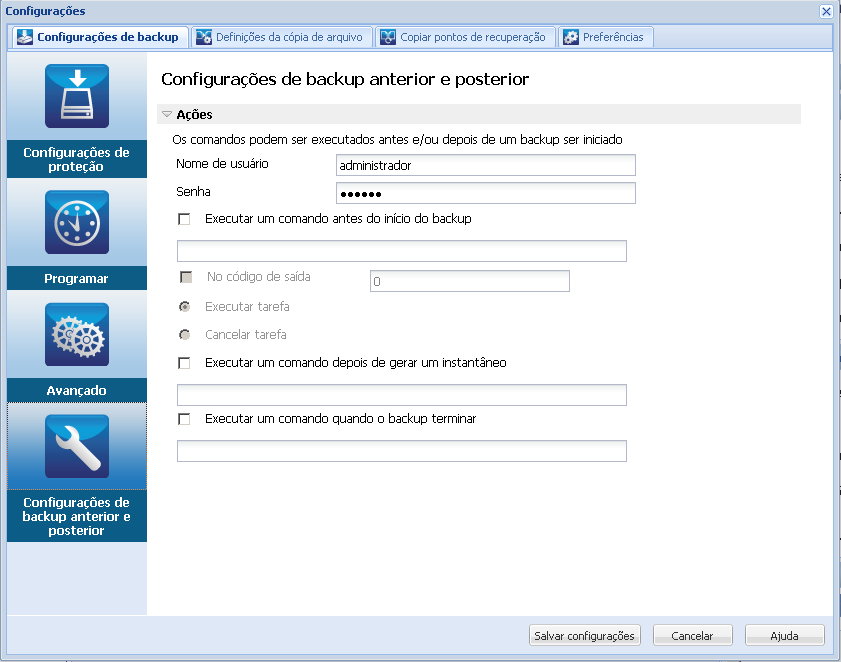
Task: Enable Executar um comando quando o backup terminar
Action: pyautogui.click(x=185, y=418)
